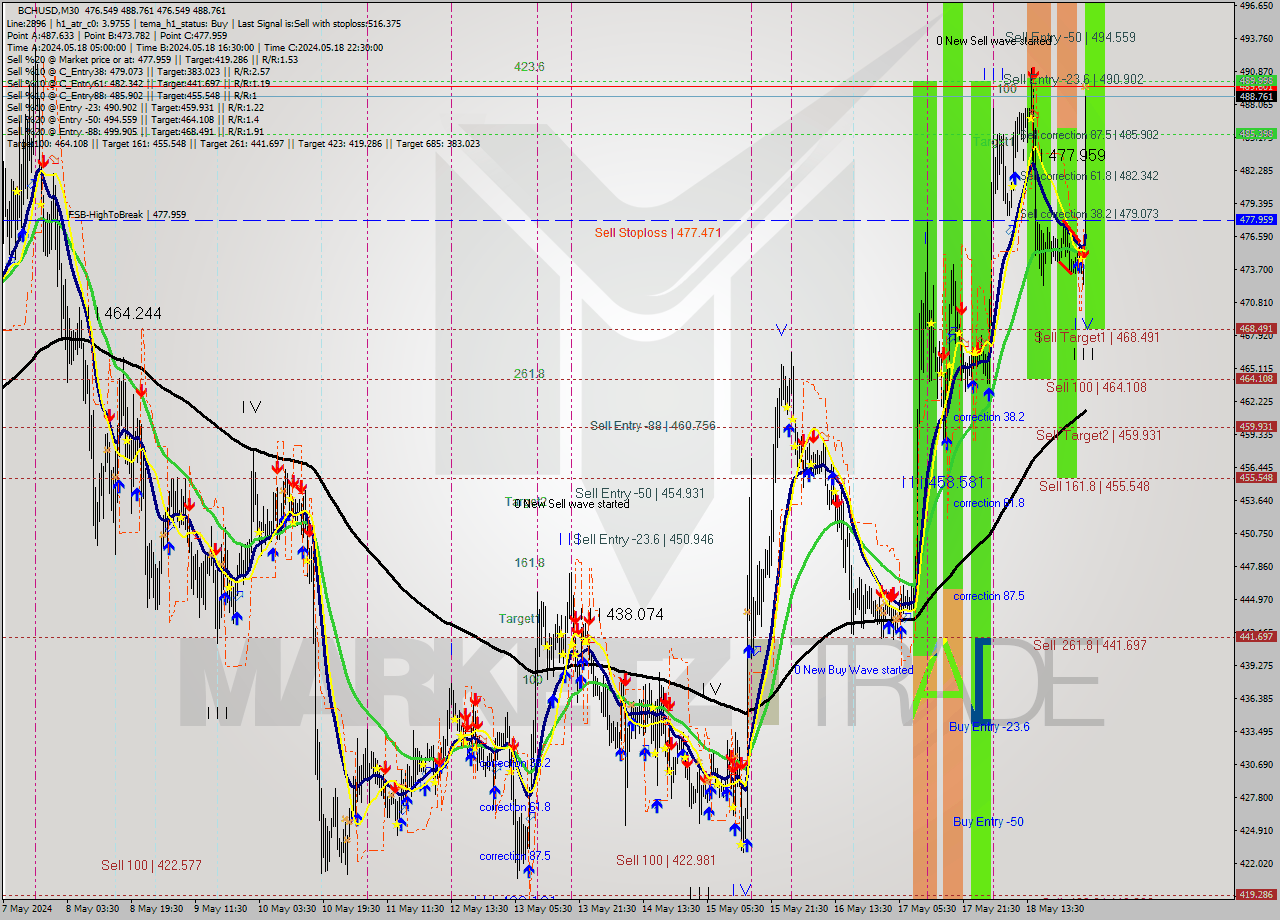Click the 433.495 price axis value
1280x920 pixels.
1257,731
